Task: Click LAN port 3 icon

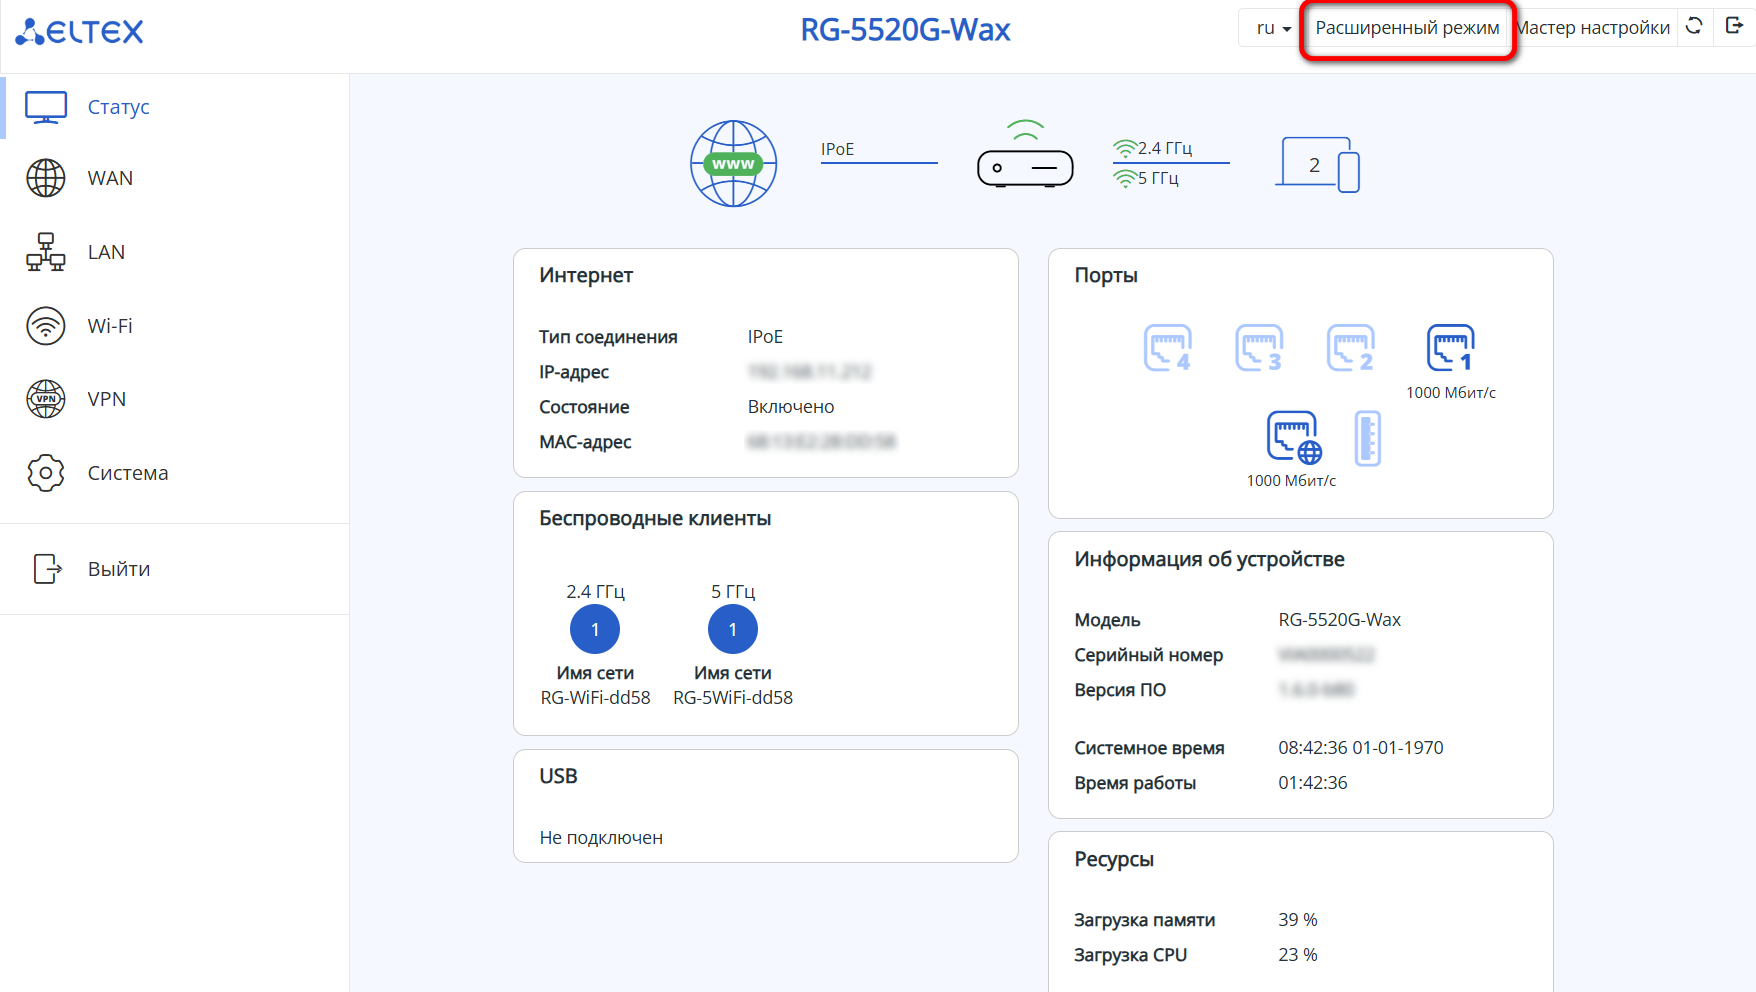Action: [x=1259, y=348]
